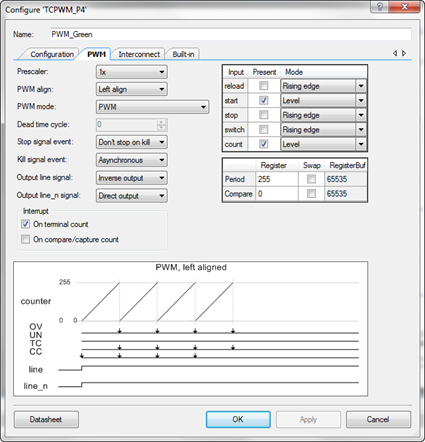
Task: Click the Register column header
Action: tap(273, 165)
